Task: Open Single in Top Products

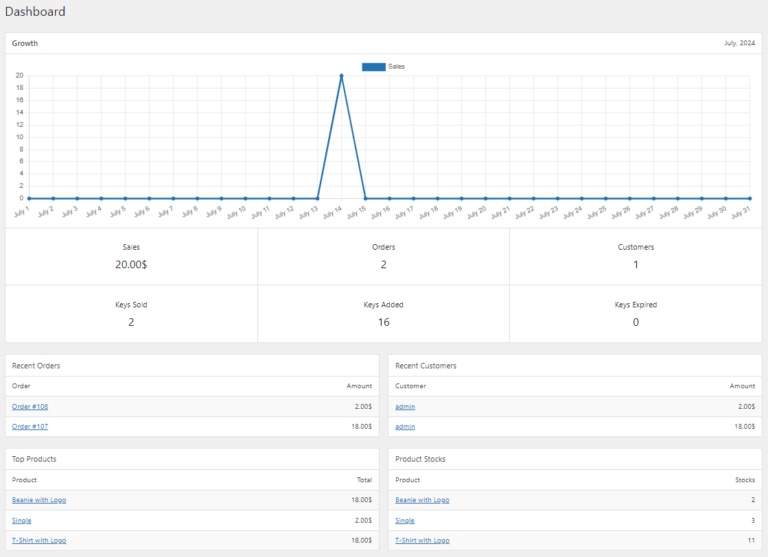Action: (22, 520)
